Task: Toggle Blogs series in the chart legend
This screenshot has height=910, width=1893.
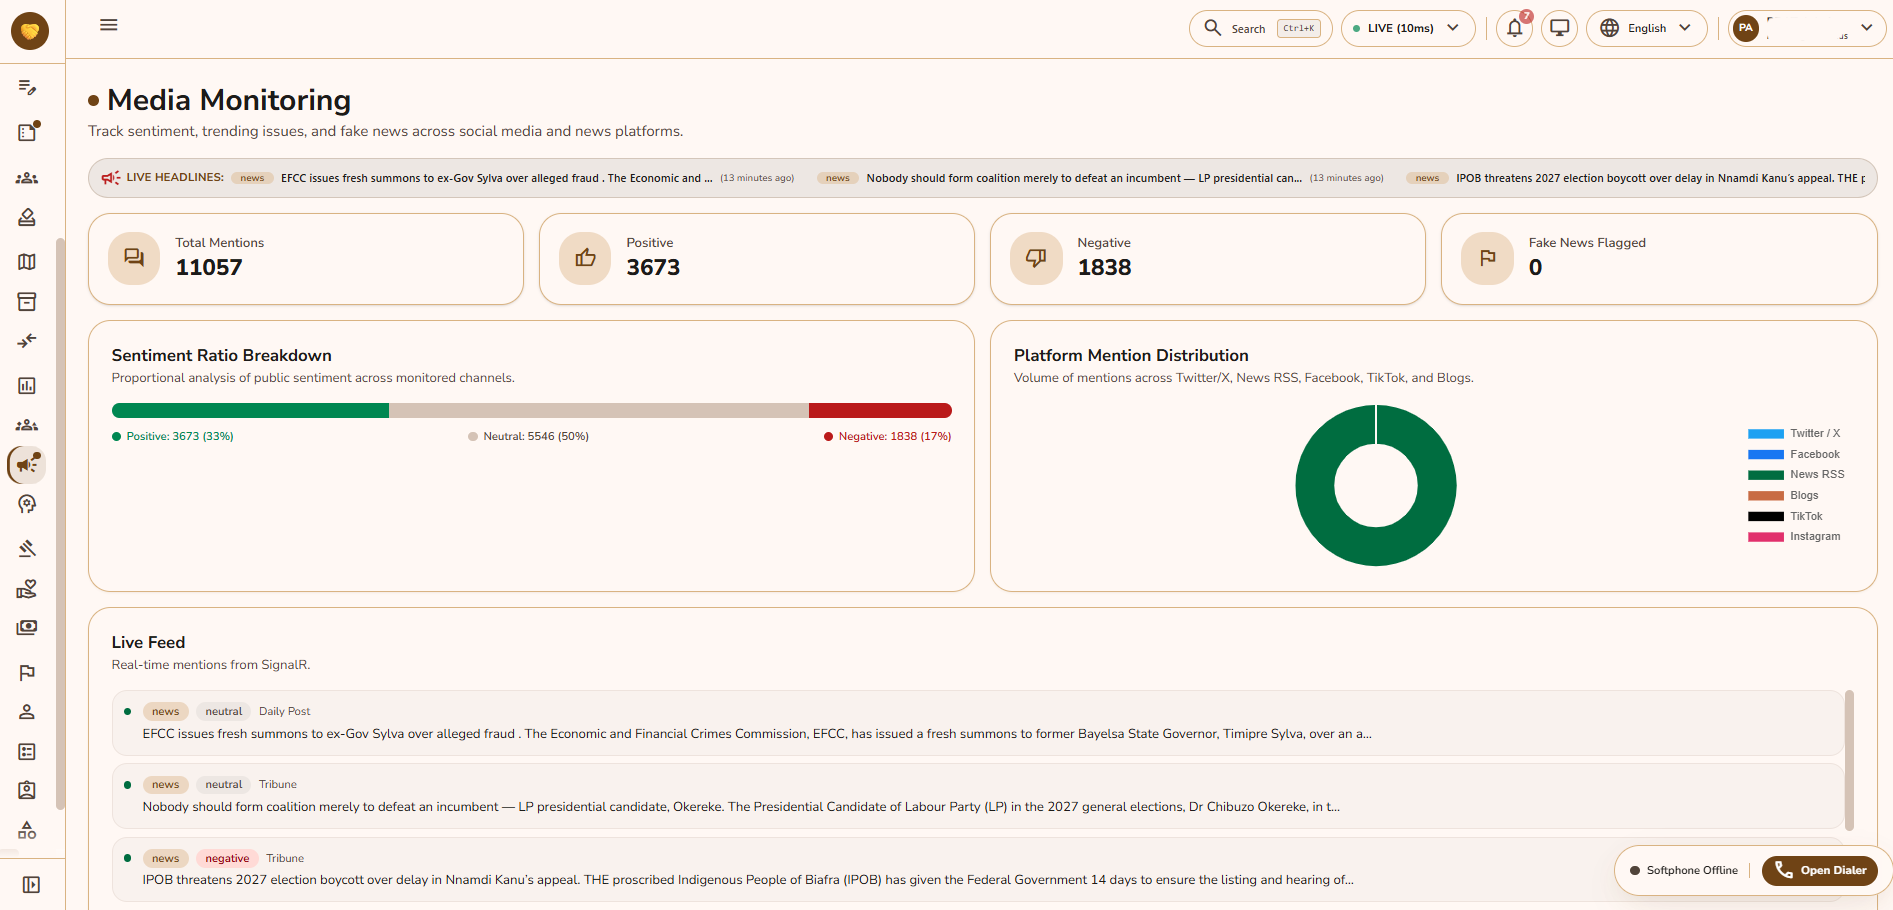Action: (1783, 496)
